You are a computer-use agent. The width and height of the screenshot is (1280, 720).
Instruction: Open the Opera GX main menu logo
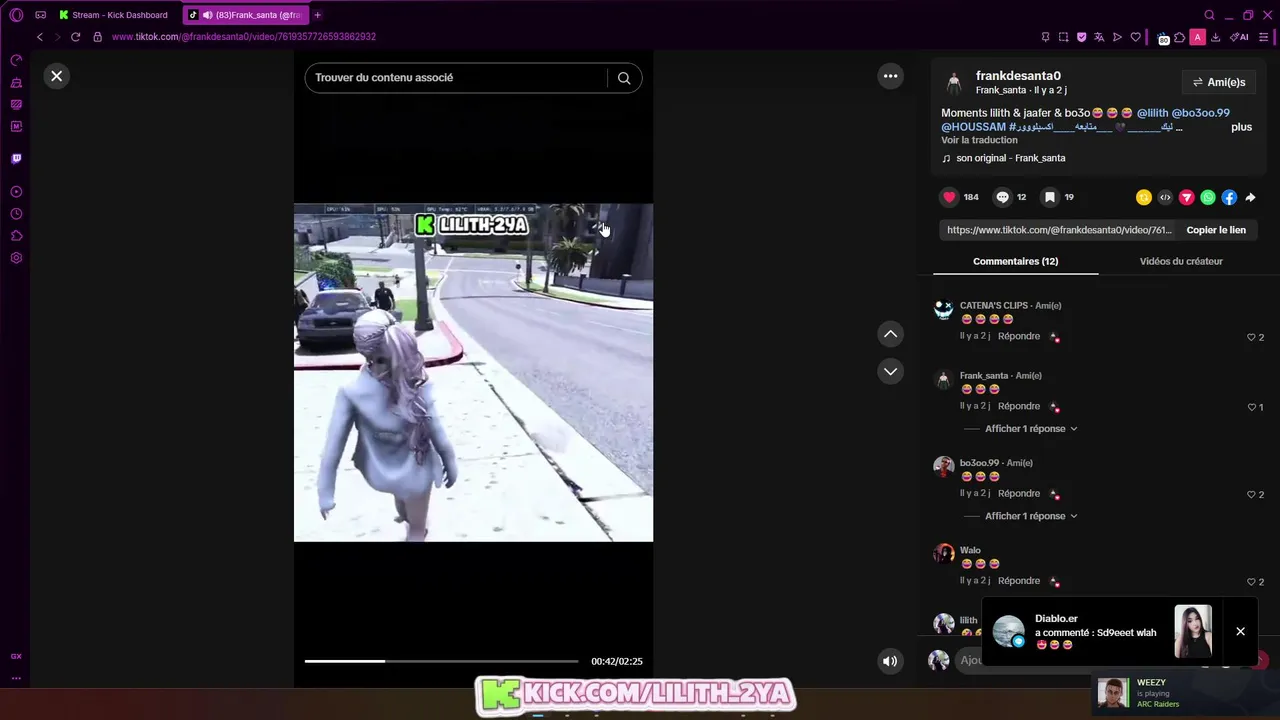16,15
